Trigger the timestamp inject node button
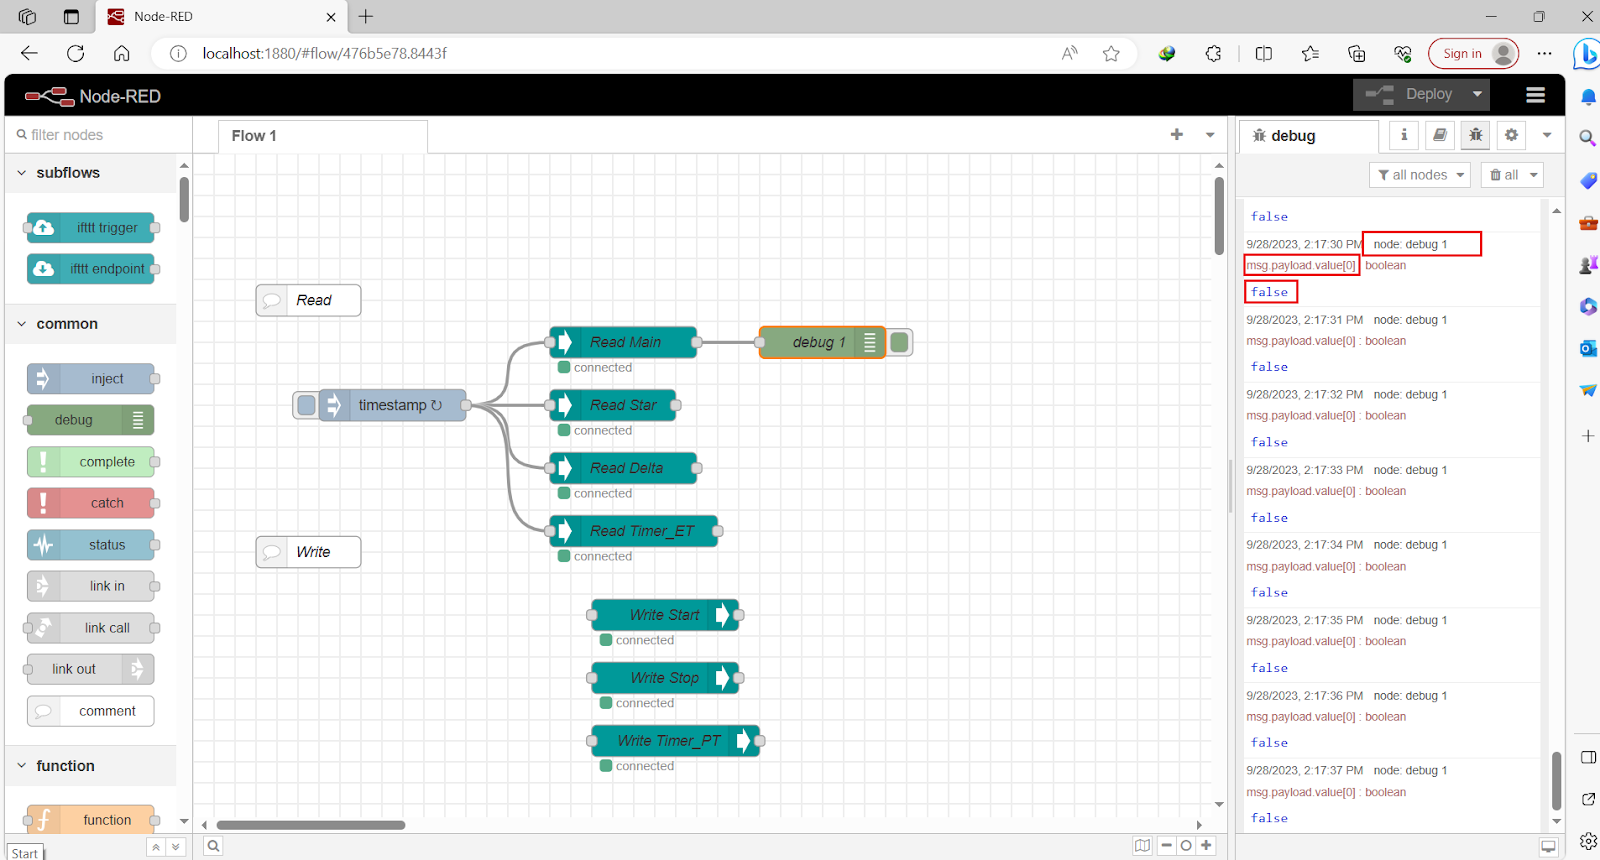Image resolution: width=1600 pixels, height=860 pixels. [x=306, y=405]
